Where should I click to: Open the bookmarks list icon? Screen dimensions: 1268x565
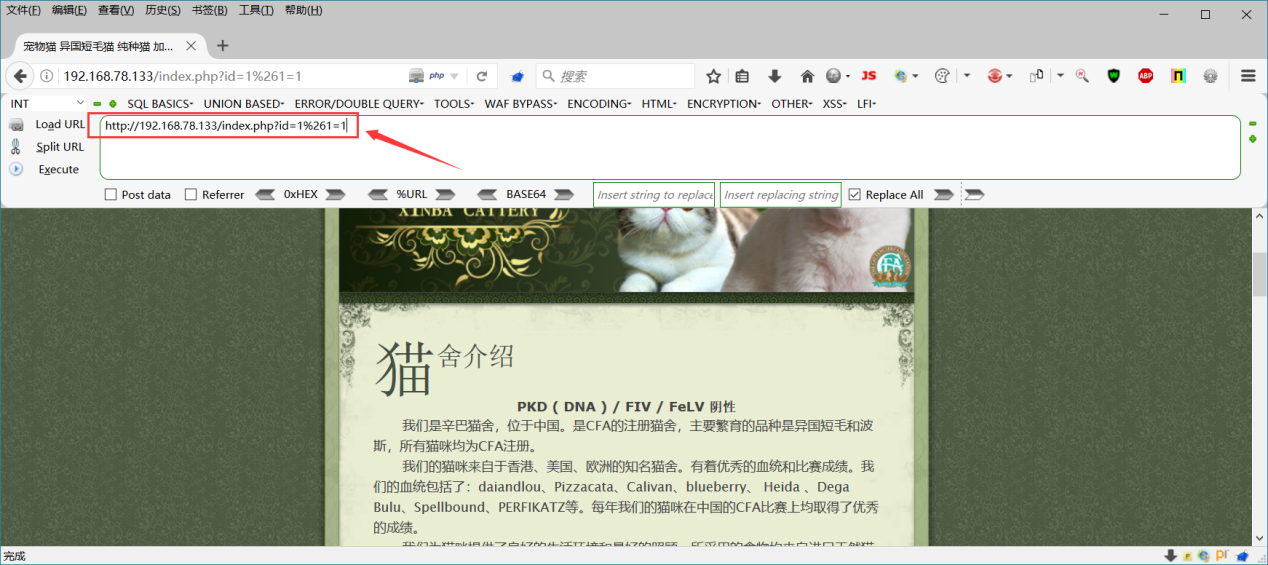pyautogui.click(x=742, y=76)
